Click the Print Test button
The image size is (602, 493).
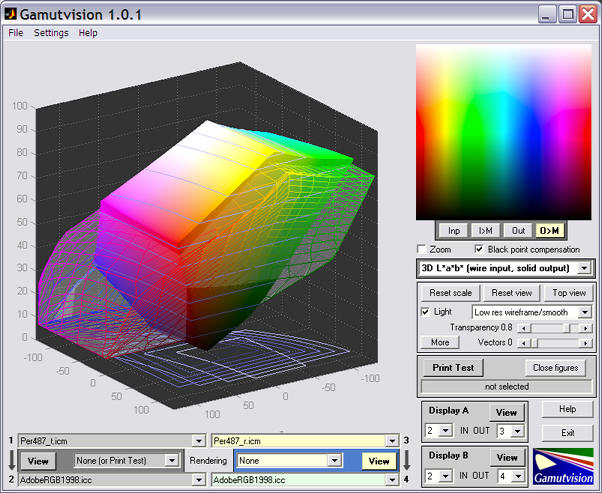tap(453, 368)
